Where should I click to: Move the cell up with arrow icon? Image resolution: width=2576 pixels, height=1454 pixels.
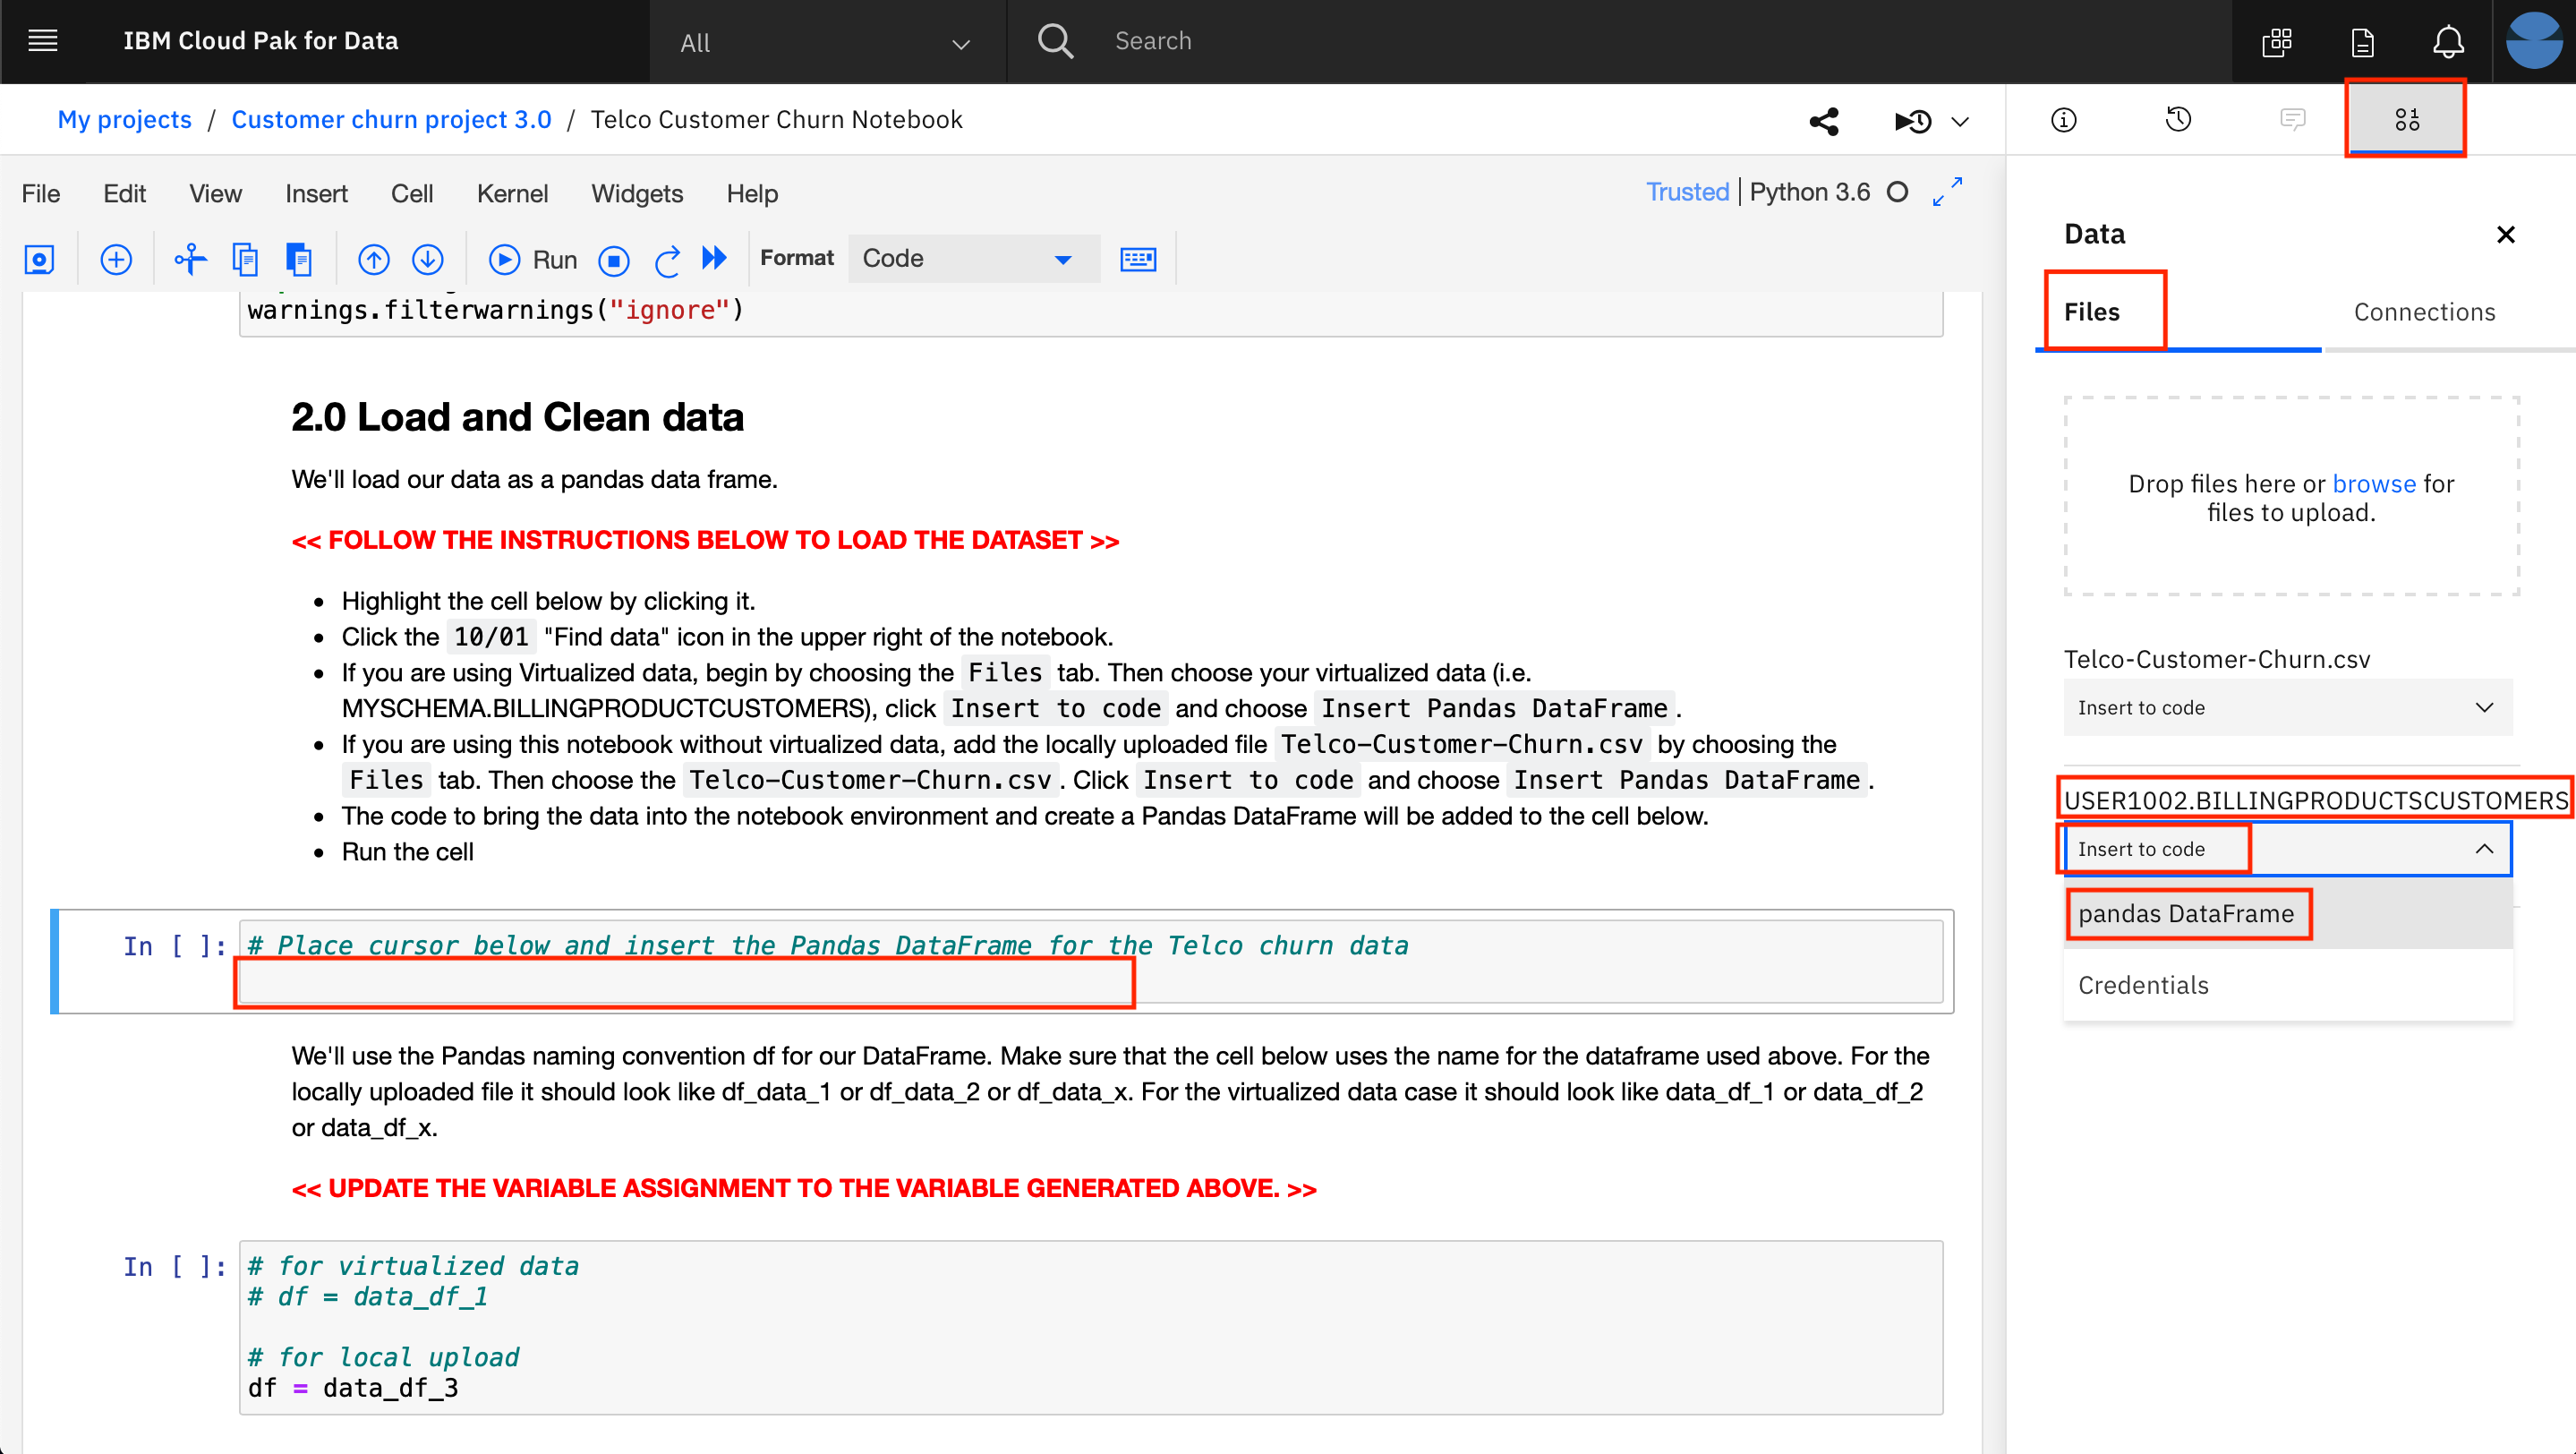tap(373, 259)
